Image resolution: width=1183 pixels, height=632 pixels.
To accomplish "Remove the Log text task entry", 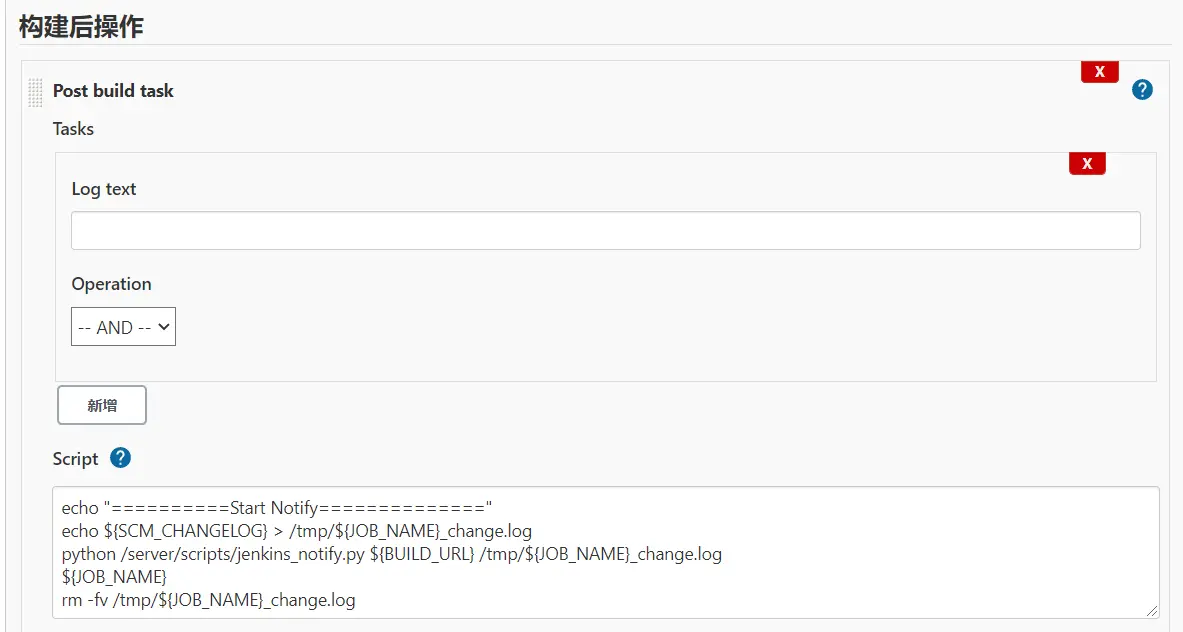I will point(1087,164).
